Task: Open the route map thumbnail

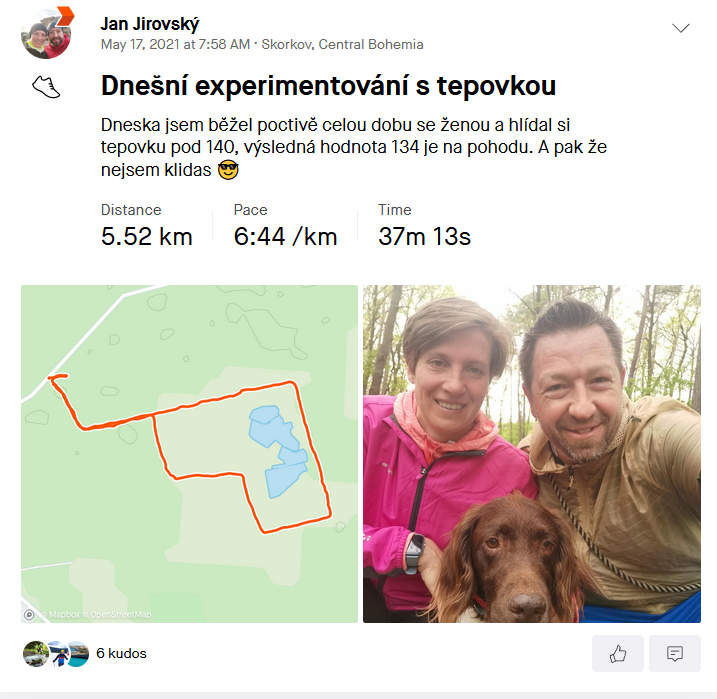Action: pos(189,454)
